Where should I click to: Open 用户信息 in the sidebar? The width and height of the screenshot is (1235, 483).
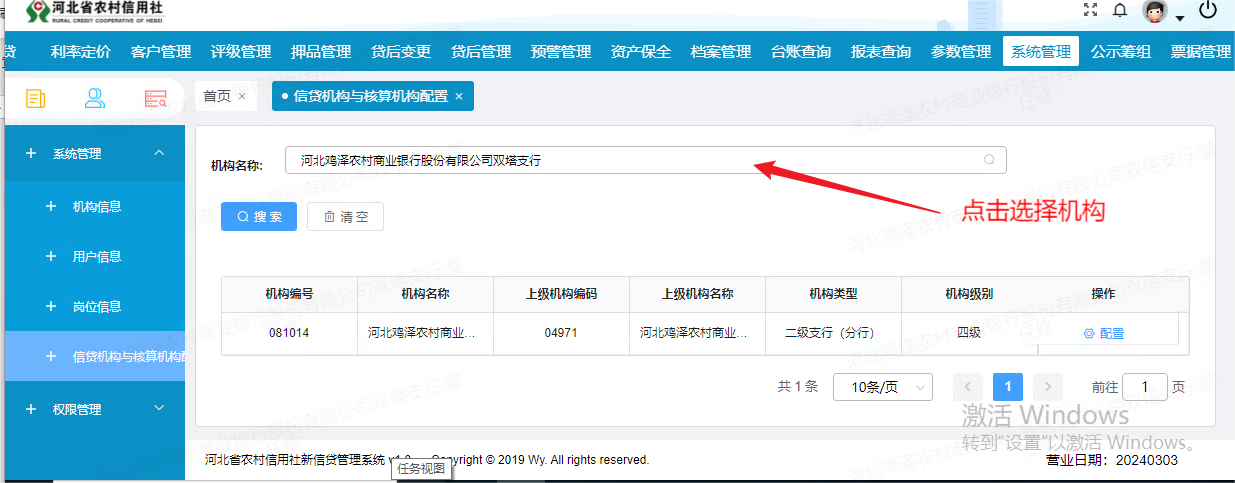pos(95,256)
